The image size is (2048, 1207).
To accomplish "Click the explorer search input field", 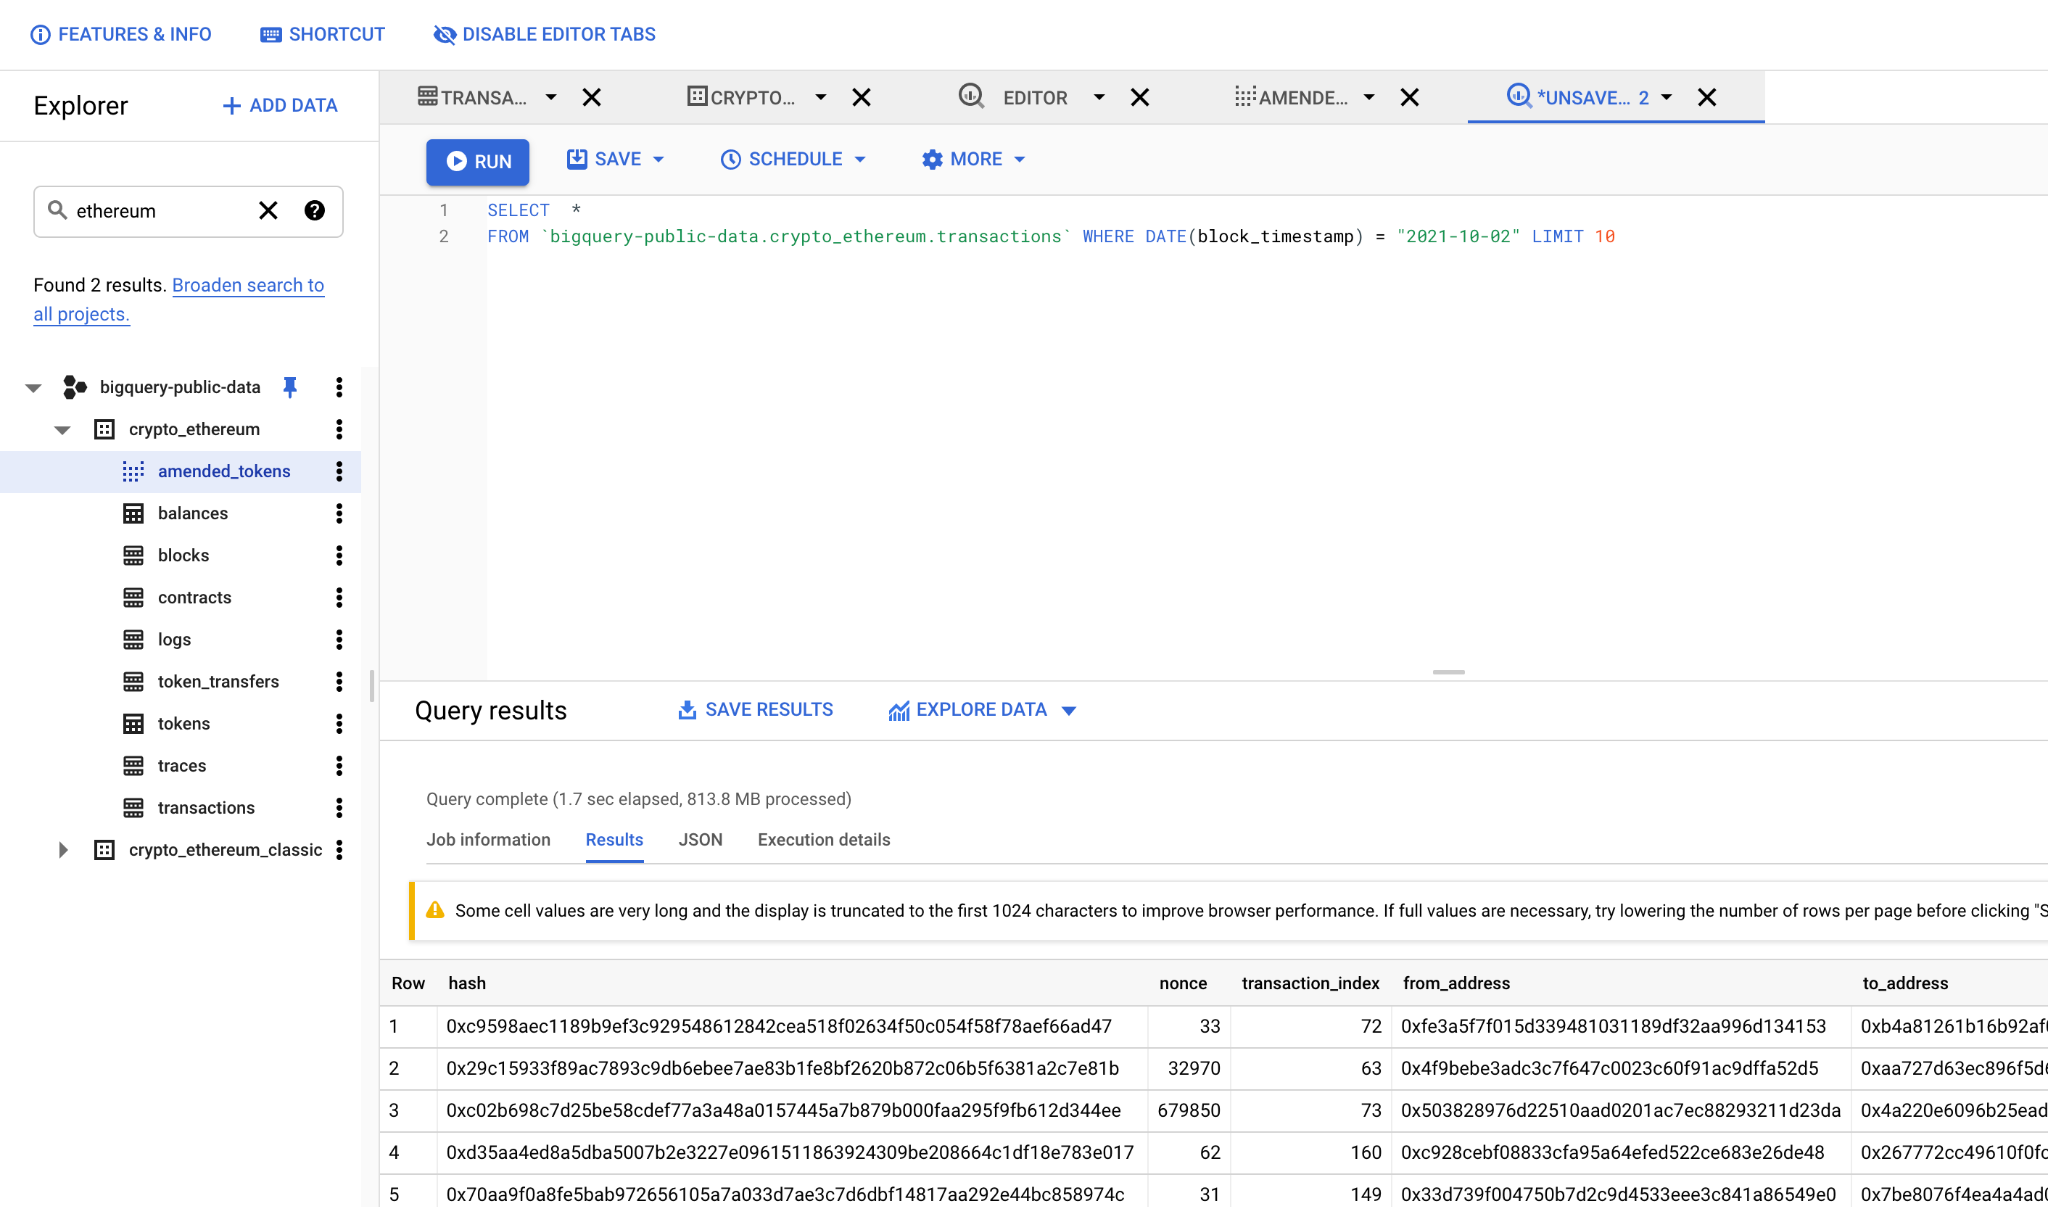I will [x=160, y=211].
